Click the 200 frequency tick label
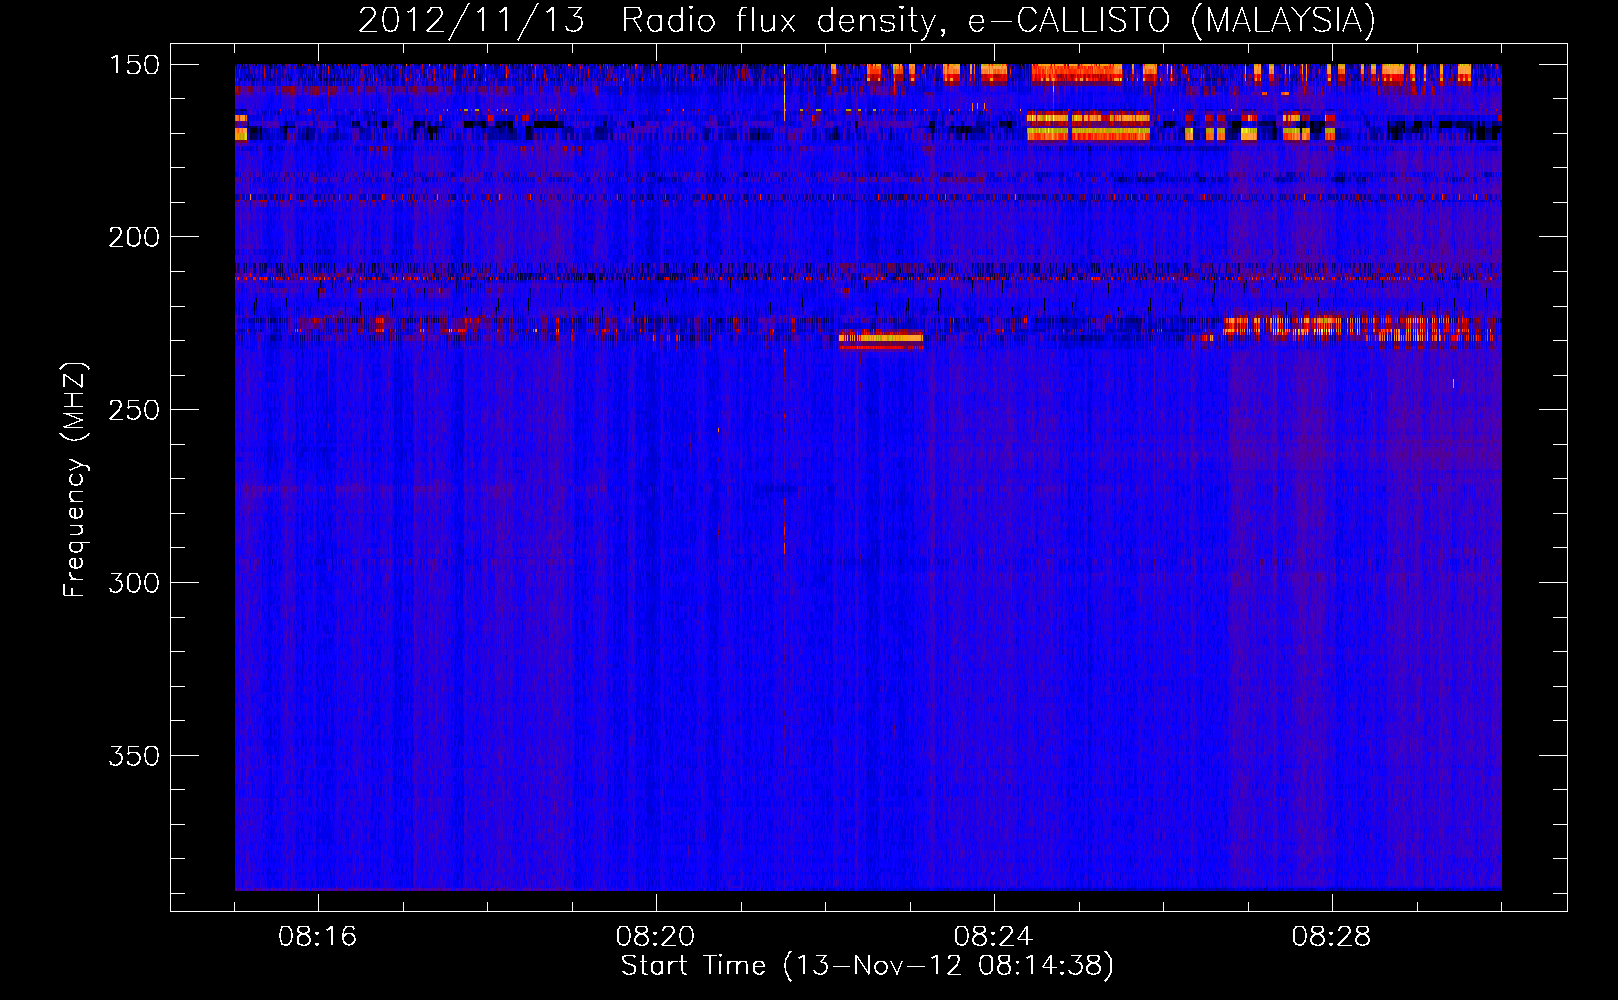This screenshot has height=1000, width=1618. [134, 237]
